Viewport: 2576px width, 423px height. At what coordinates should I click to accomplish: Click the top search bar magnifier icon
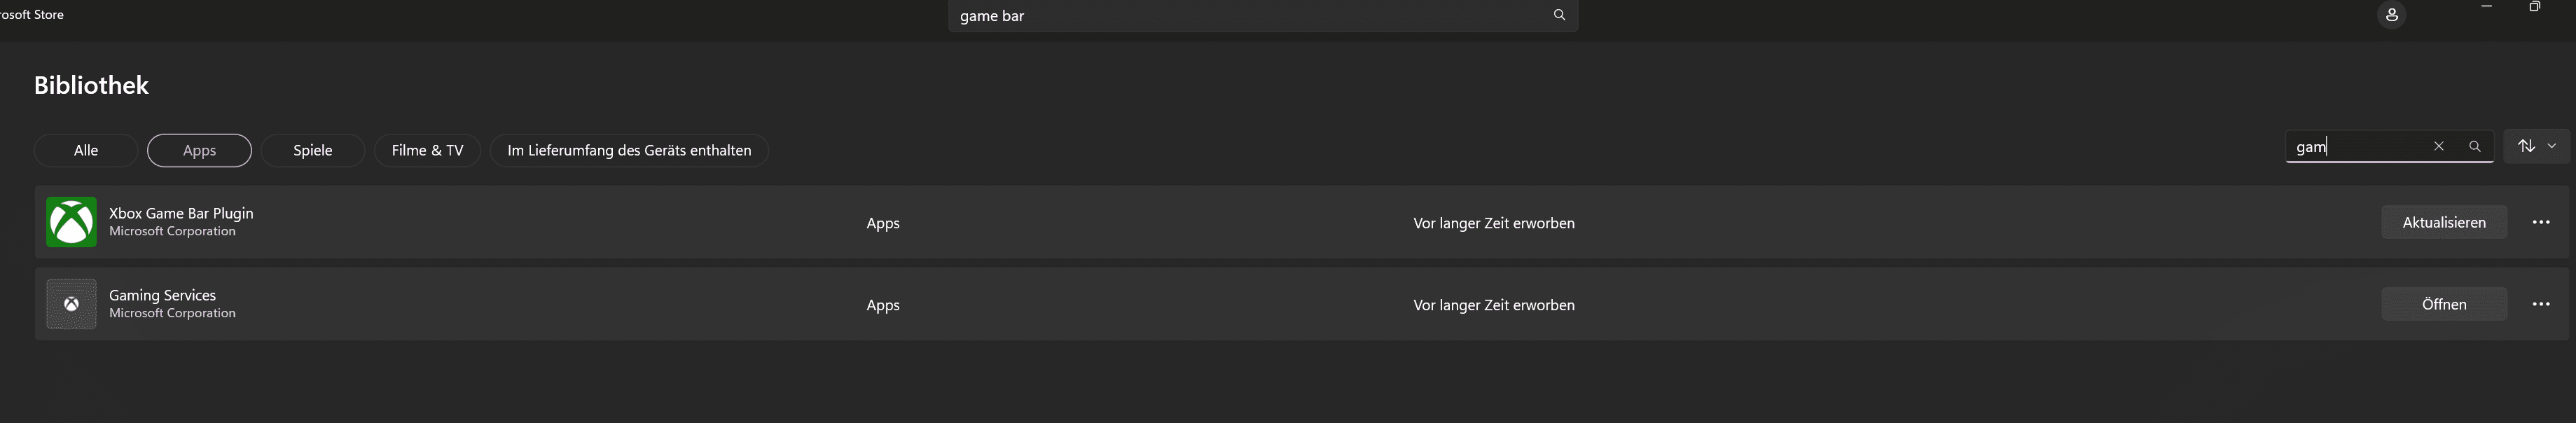[x=1559, y=15]
